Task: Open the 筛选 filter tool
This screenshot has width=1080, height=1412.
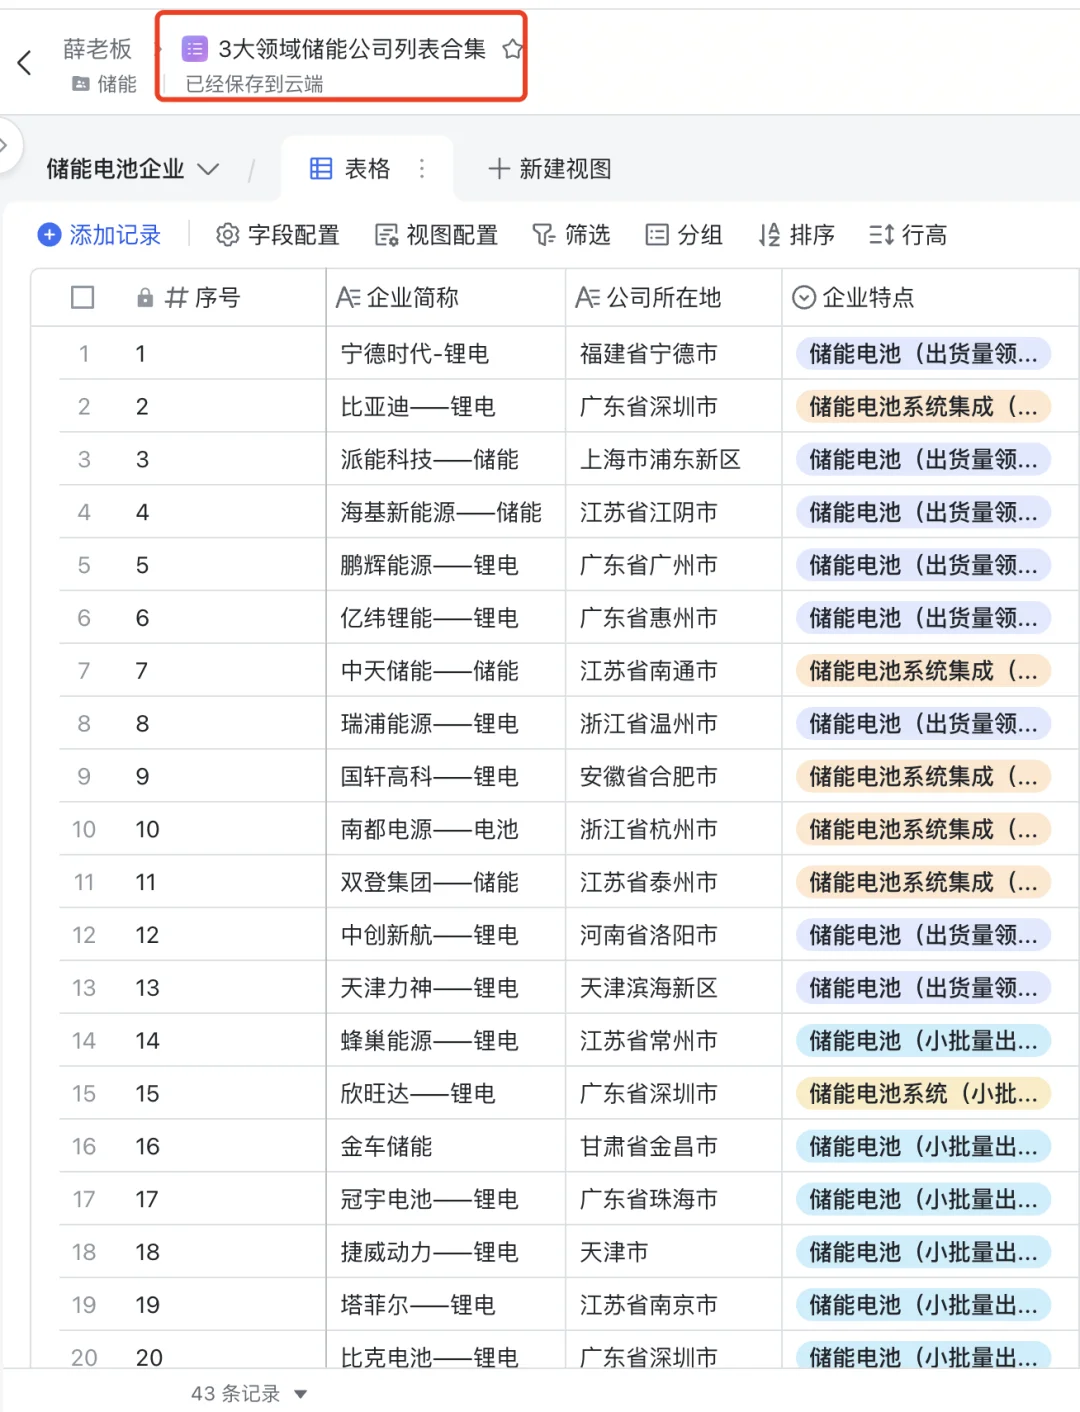Action: [x=571, y=235]
